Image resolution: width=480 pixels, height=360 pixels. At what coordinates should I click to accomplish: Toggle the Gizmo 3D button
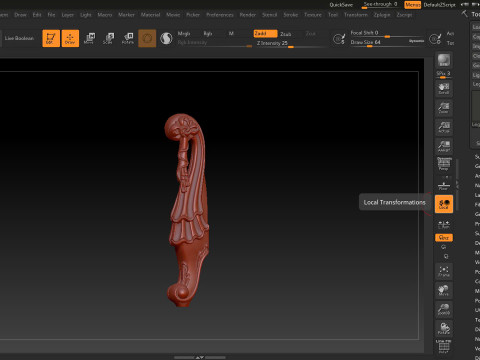pyautogui.click(x=147, y=38)
